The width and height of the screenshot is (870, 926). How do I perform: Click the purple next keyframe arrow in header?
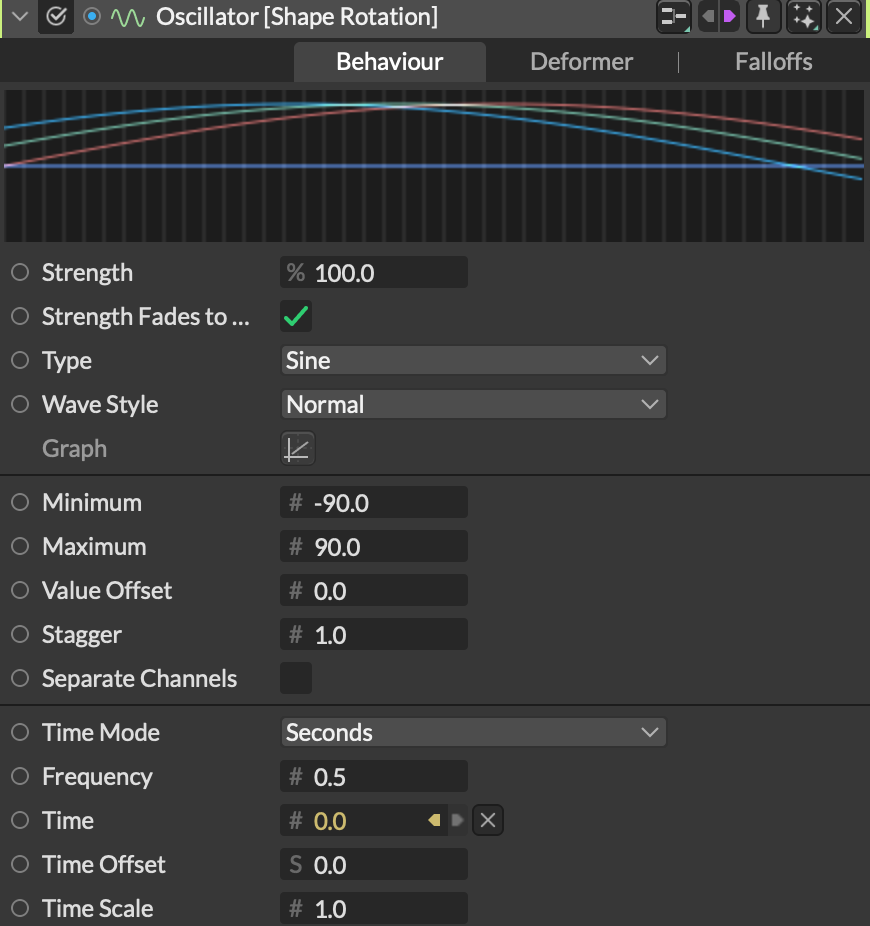point(730,17)
